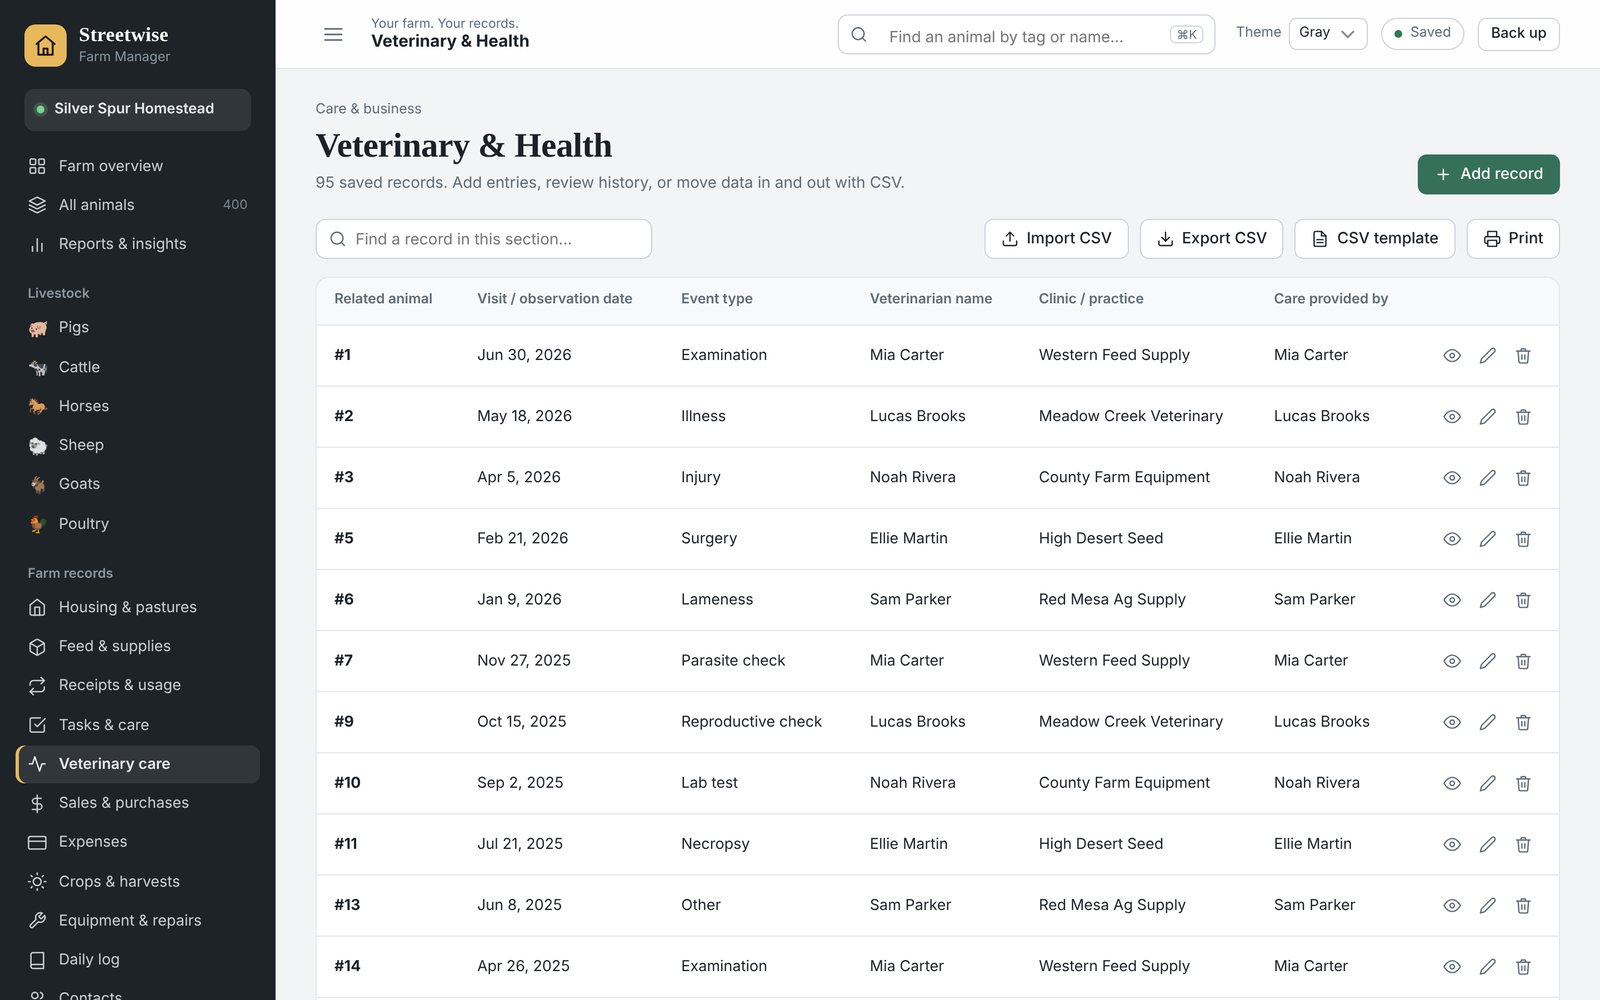Focus the global animal search field
This screenshot has width=1600, height=1000.
(1026, 35)
